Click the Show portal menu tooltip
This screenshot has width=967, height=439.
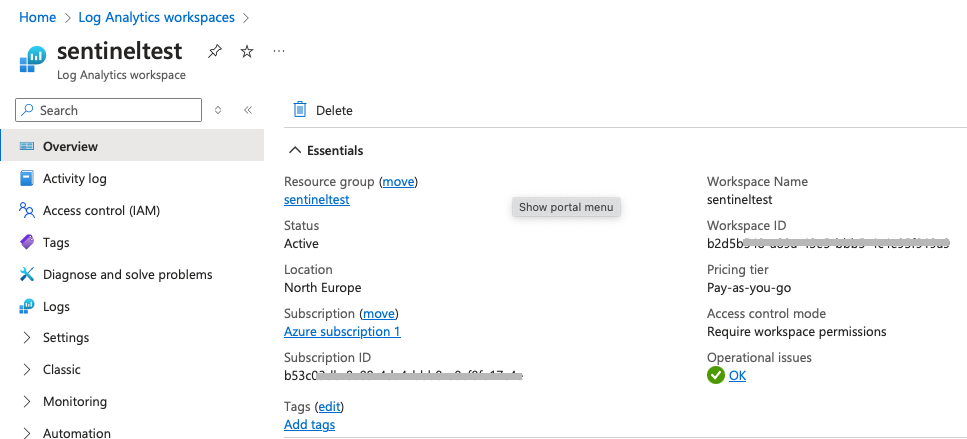click(566, 207)
